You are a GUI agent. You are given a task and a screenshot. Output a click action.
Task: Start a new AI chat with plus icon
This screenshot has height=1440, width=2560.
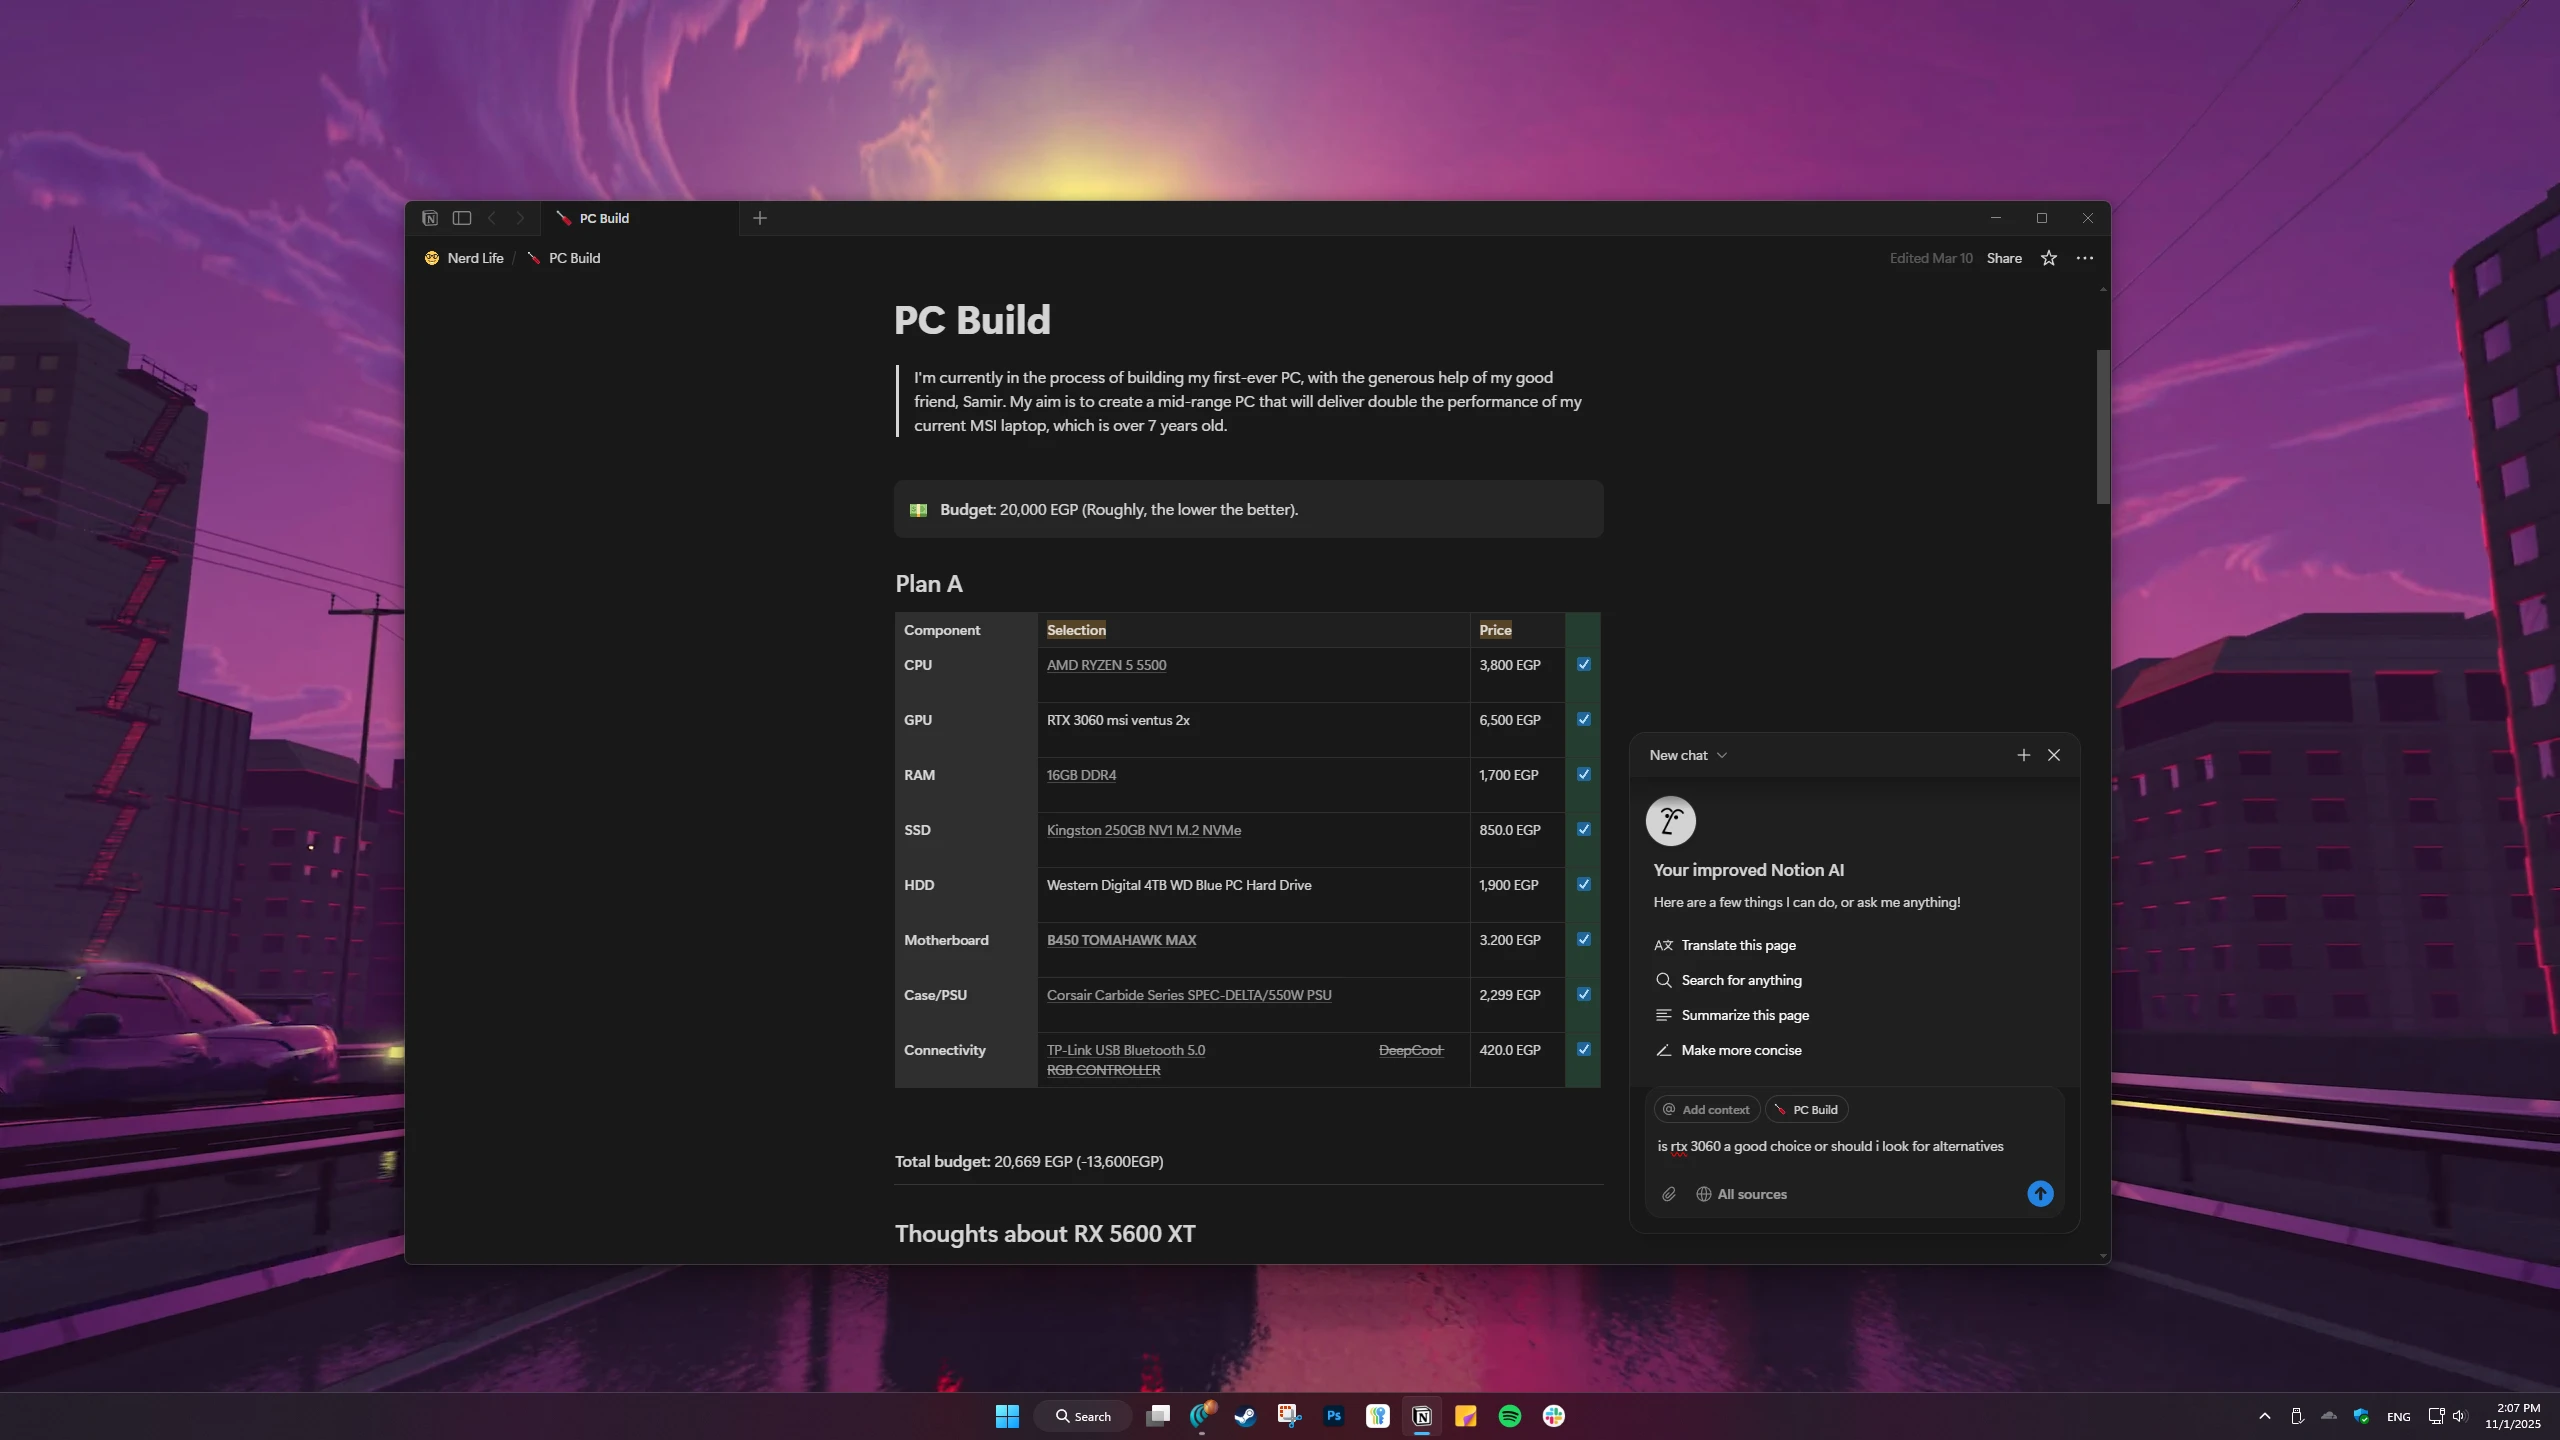tap(2023, 755)
